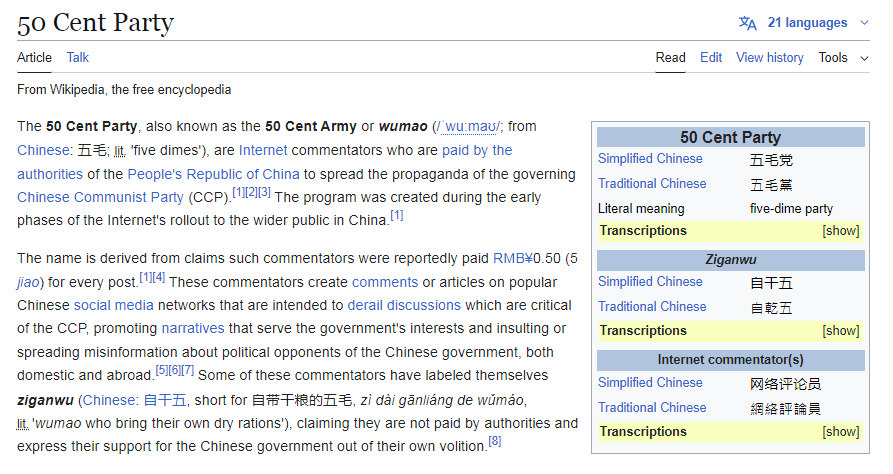Image resolution: width=893 pixels, height=474 pixels.
Task: Open Traditional Chinese link beside 網絡評論員
Action: pos(652,408)
